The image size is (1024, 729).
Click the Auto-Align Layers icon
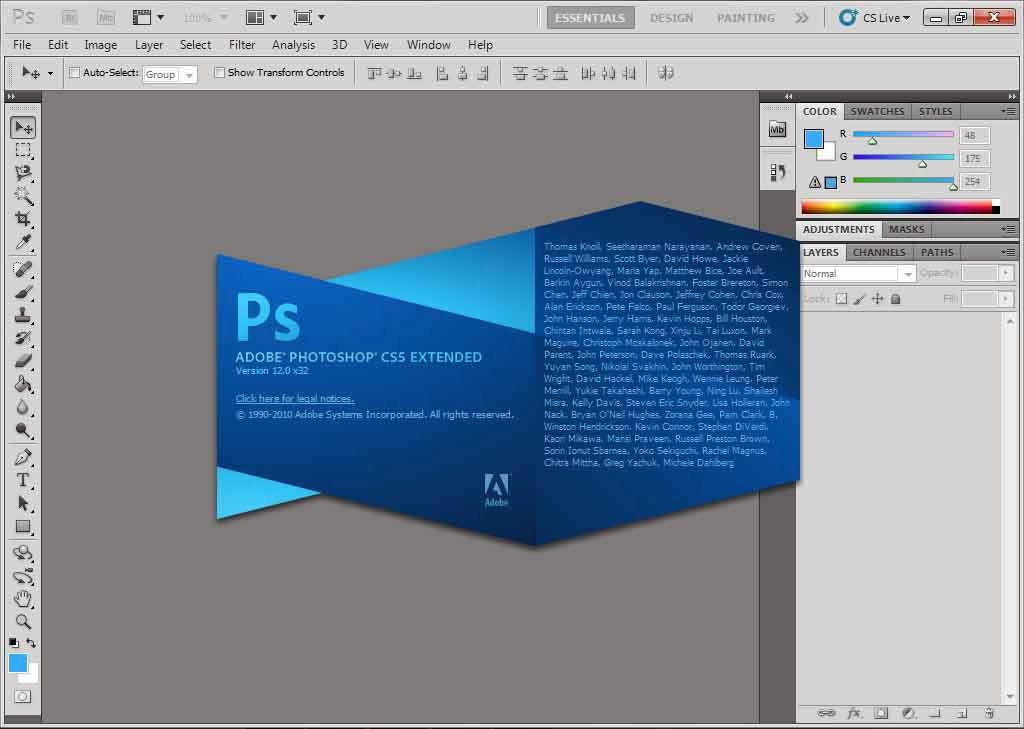[x=666, y=73]
